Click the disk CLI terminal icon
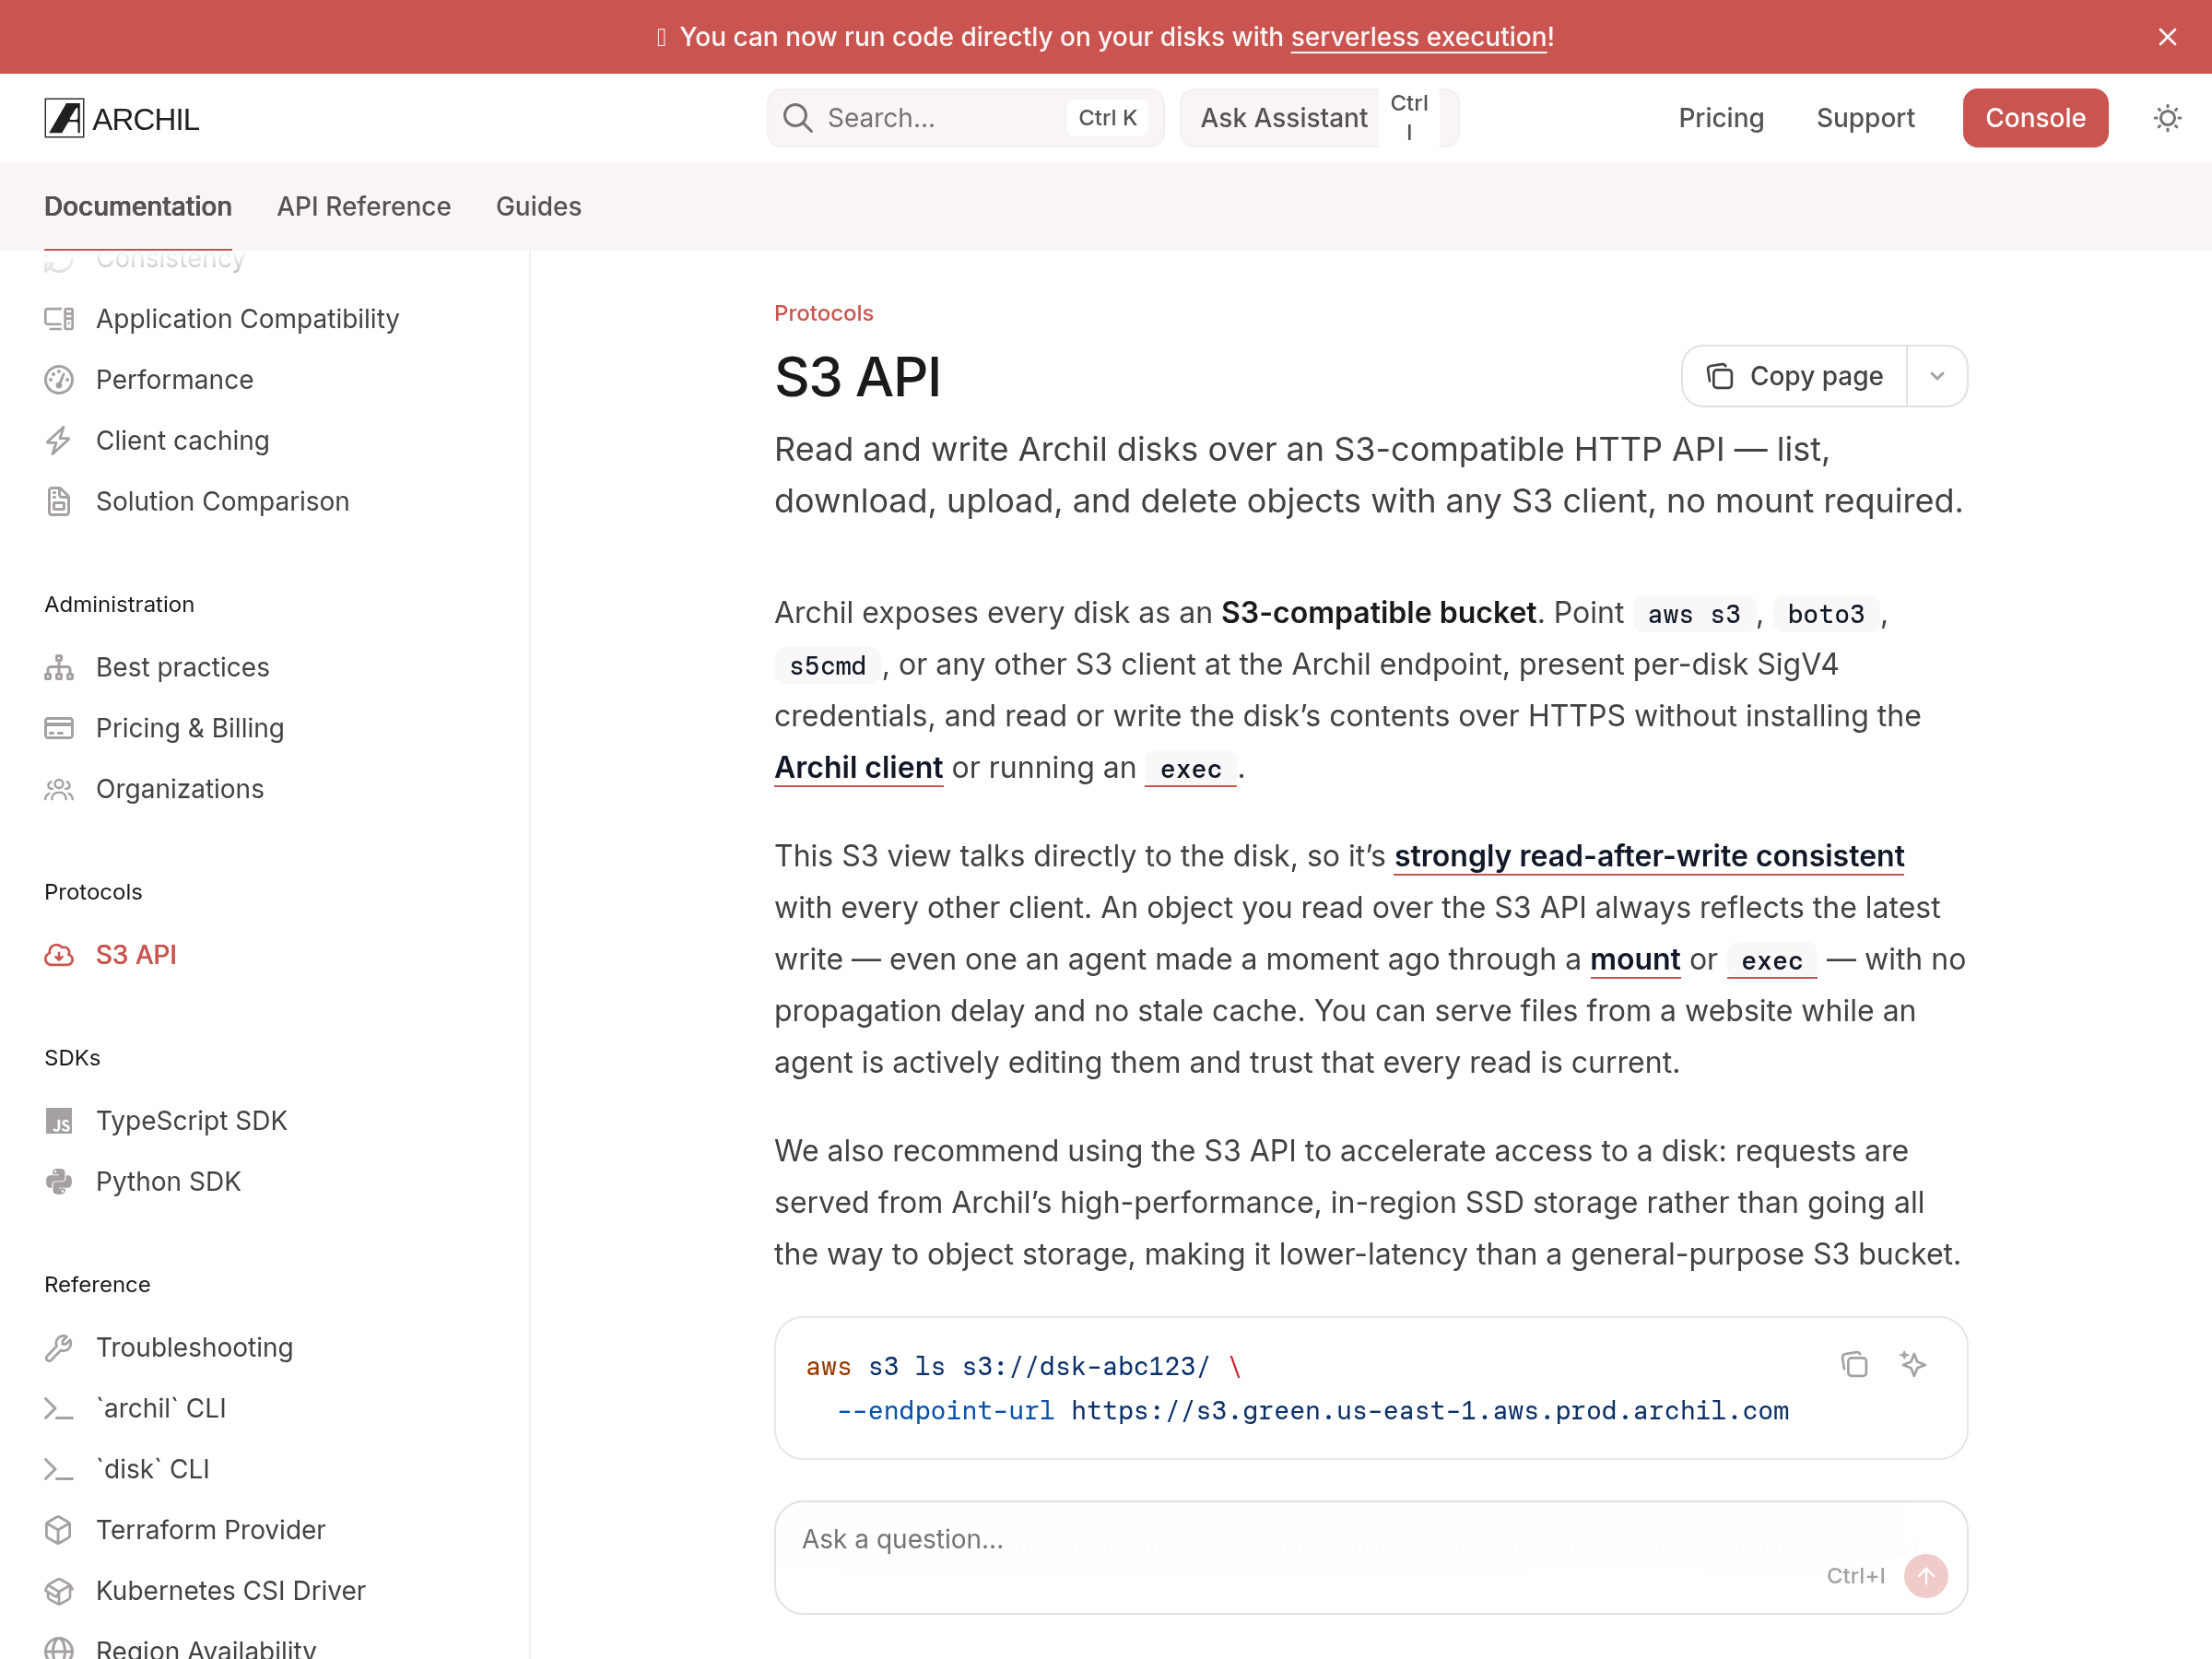Screen dimensions: 2212x1659 (x=59, y=1471)
